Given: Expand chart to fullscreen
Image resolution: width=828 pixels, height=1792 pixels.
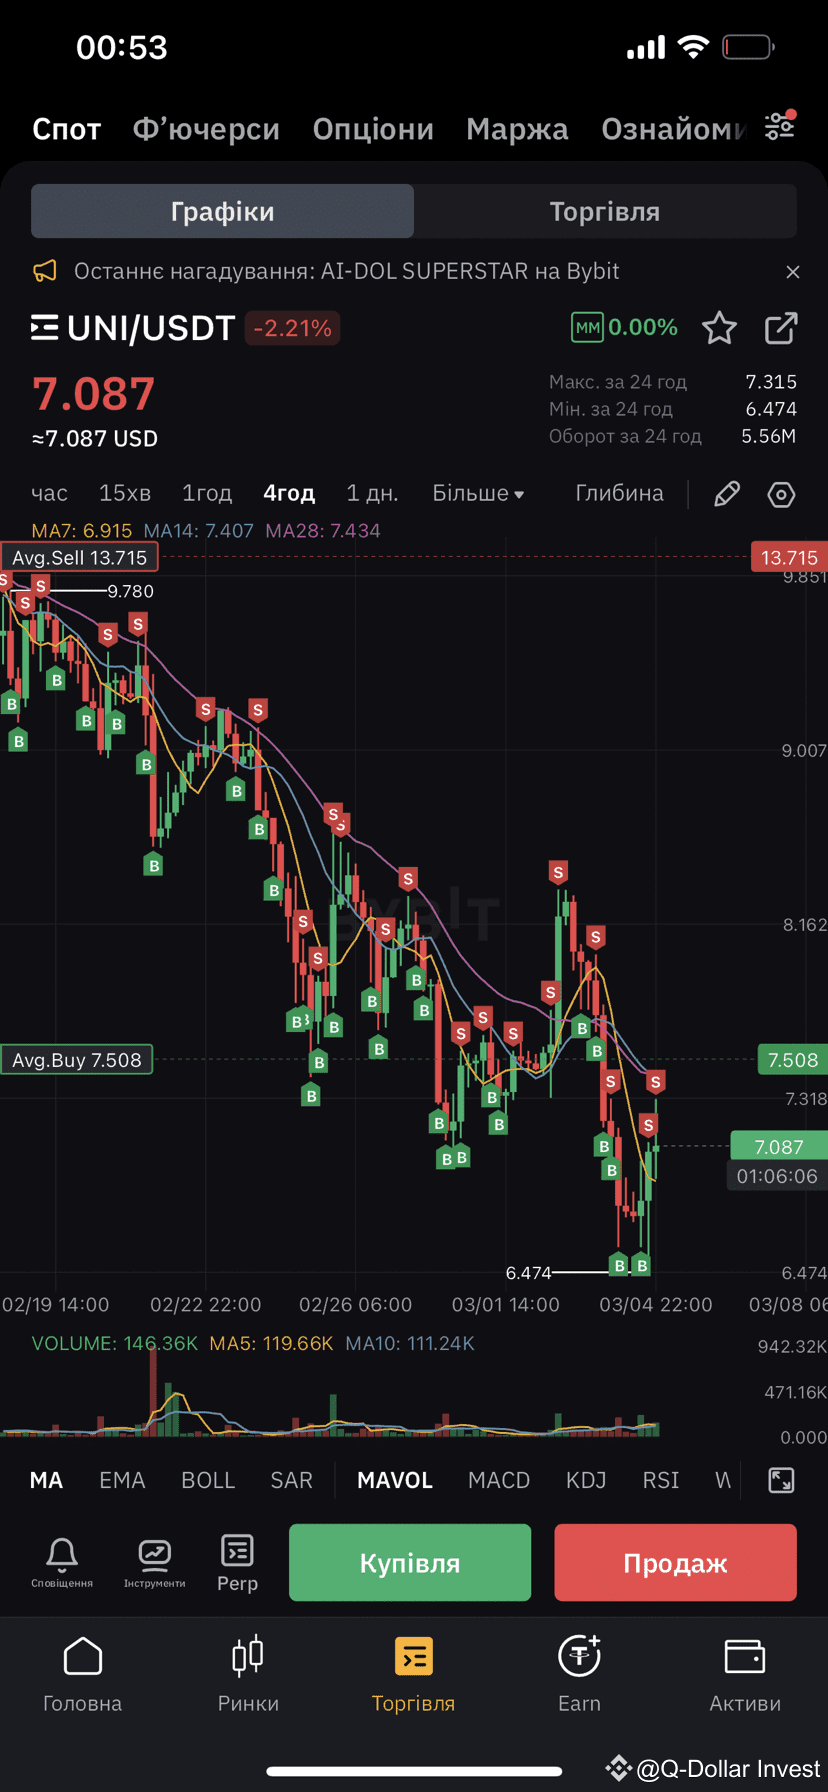Looking at the screenshot, I should coord(781,1480).
